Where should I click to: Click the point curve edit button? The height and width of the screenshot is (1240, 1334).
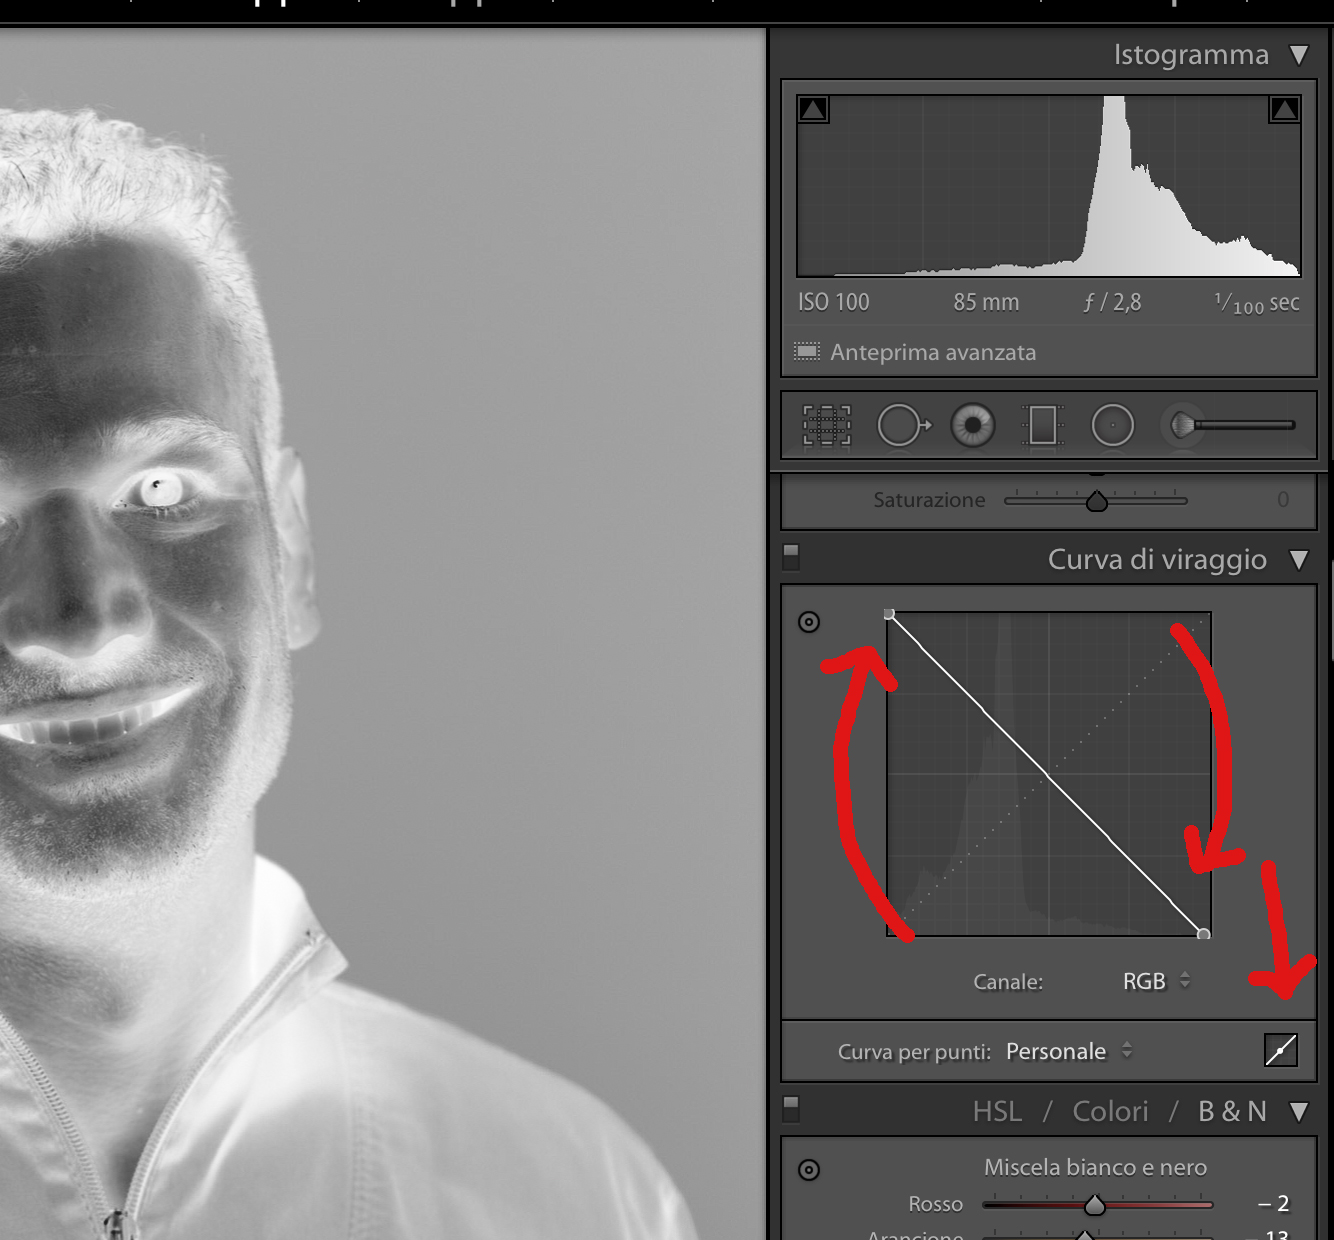[1280, 1050]
